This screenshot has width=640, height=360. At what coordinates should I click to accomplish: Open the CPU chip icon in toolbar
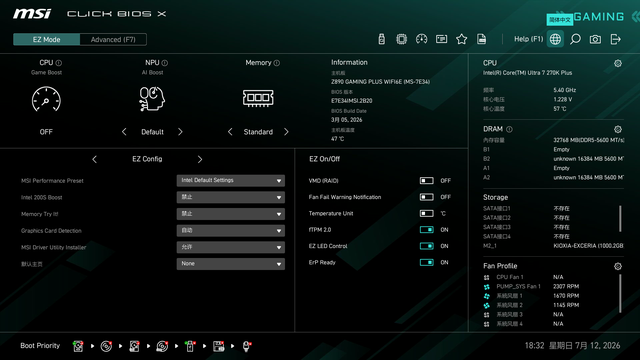402,39
